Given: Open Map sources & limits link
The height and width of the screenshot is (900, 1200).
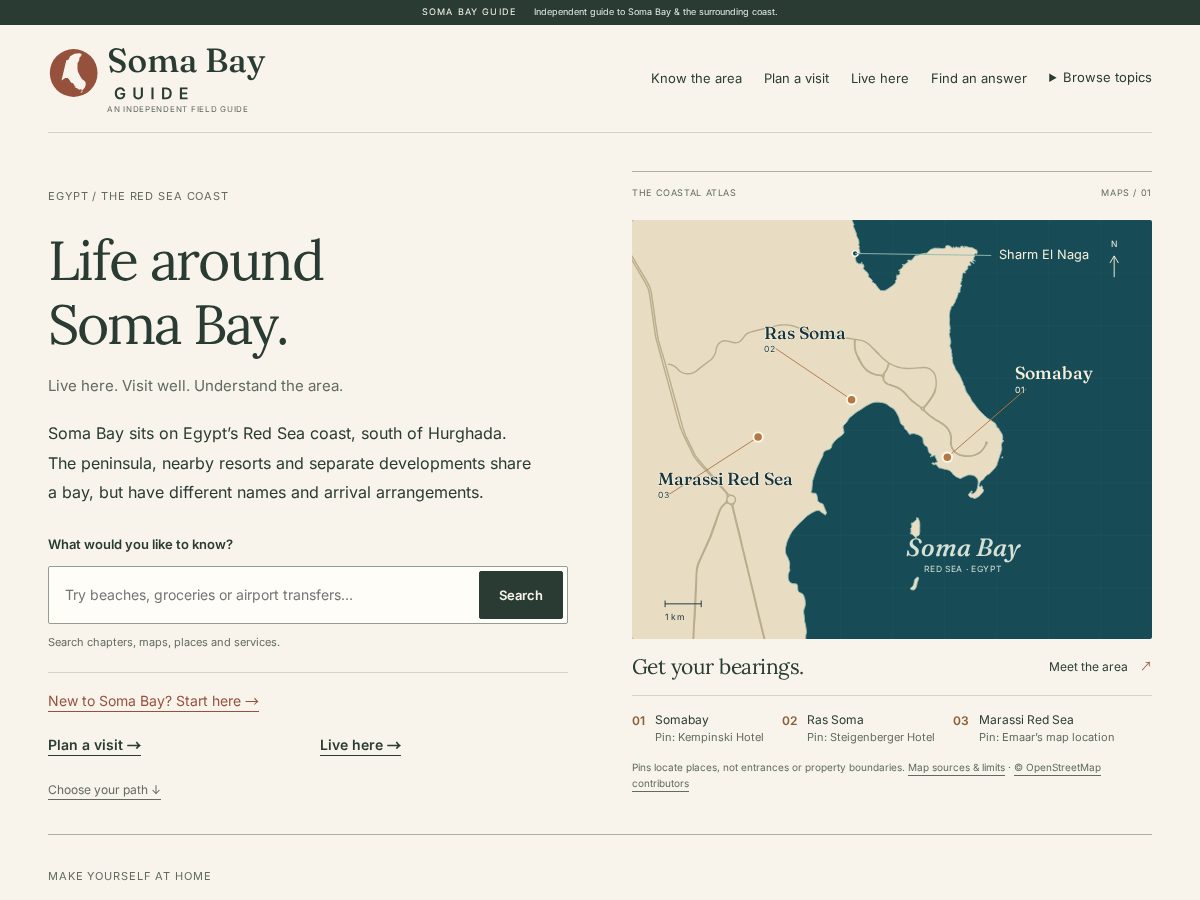Looking at the screenshot, I should click(x=956, y=768).
